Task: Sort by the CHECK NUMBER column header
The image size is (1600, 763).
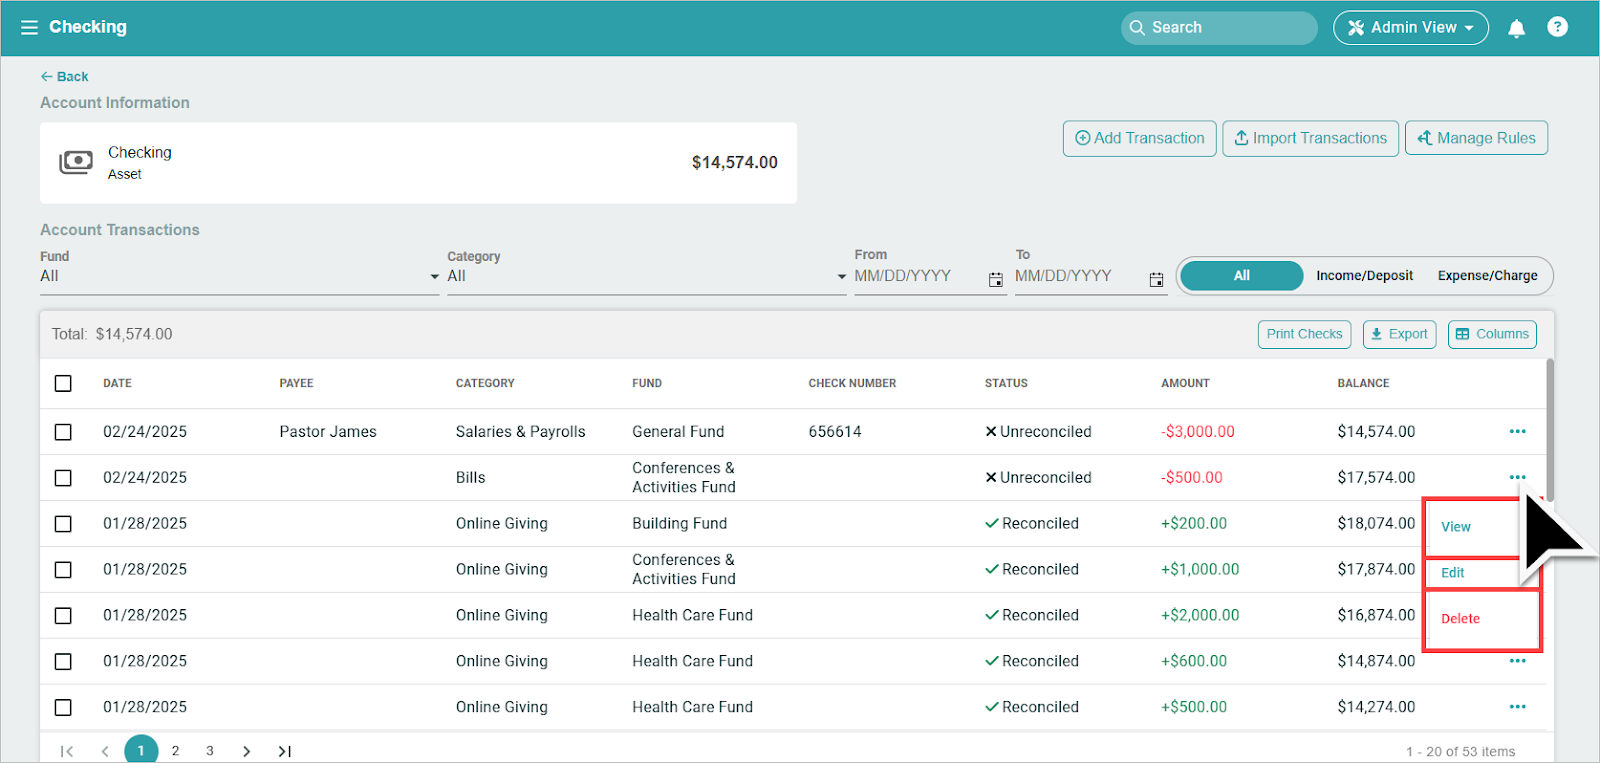Action: [x=852, y=383]
